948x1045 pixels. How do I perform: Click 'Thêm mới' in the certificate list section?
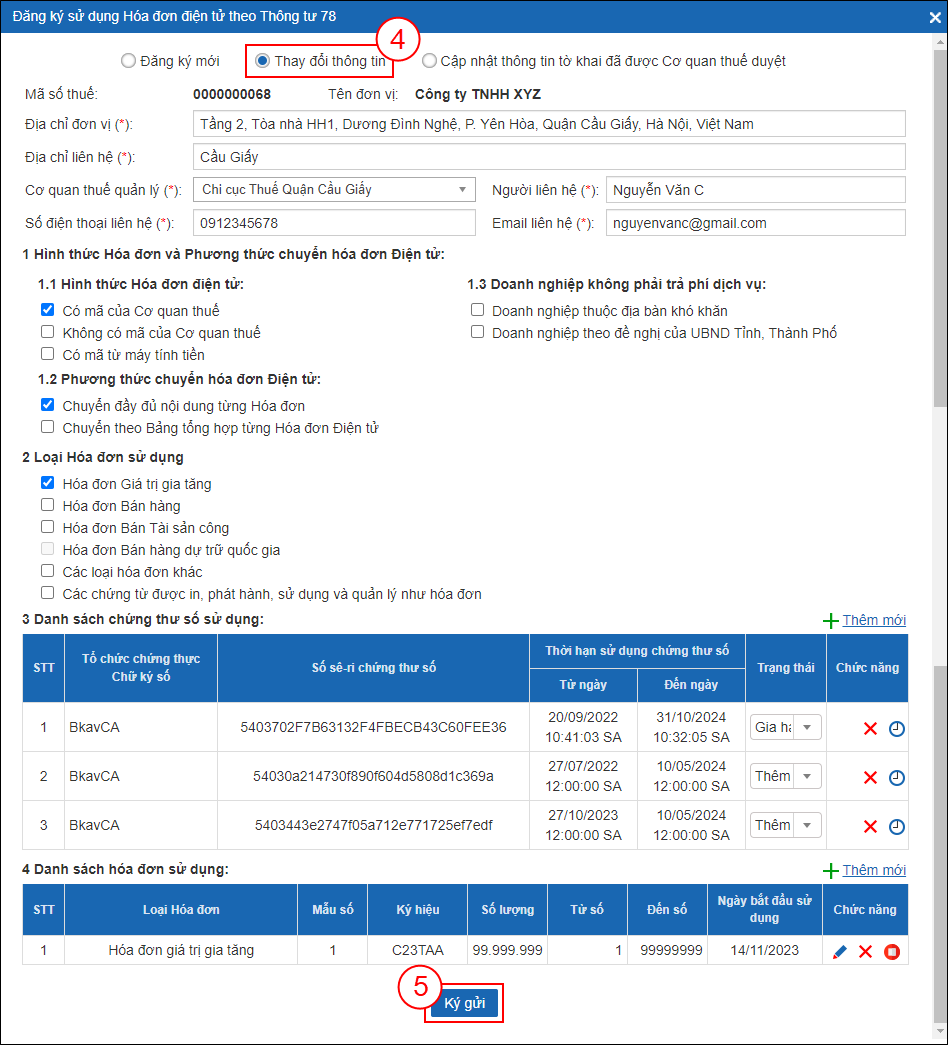point(873,620)
